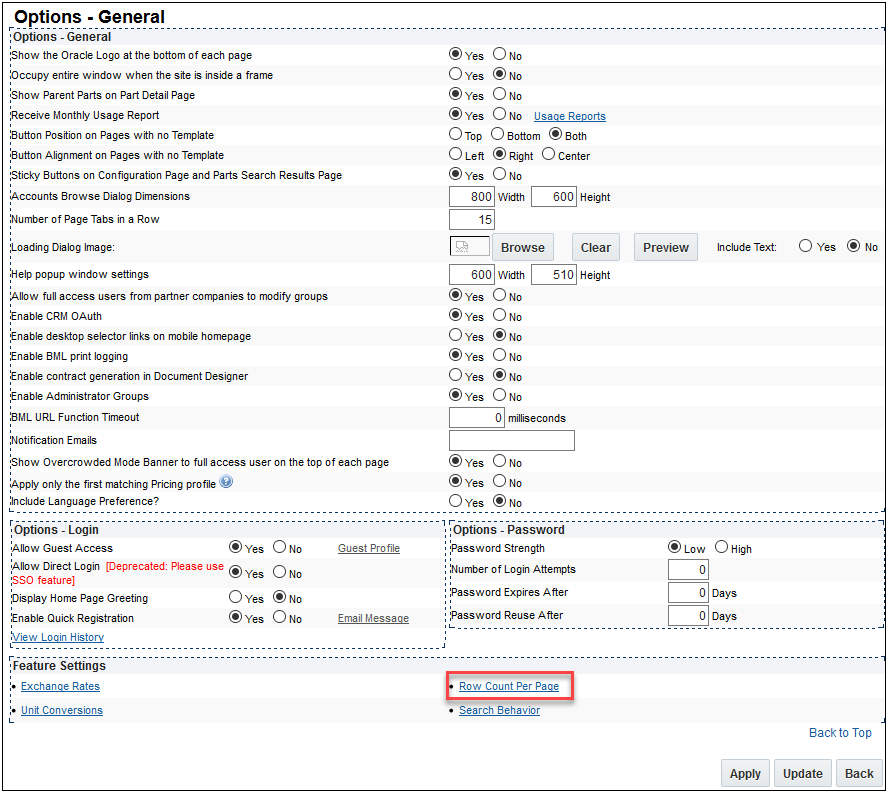Click the Apply button
The width and height of the screenshot is (888, 793).
(x=745, y=773)
